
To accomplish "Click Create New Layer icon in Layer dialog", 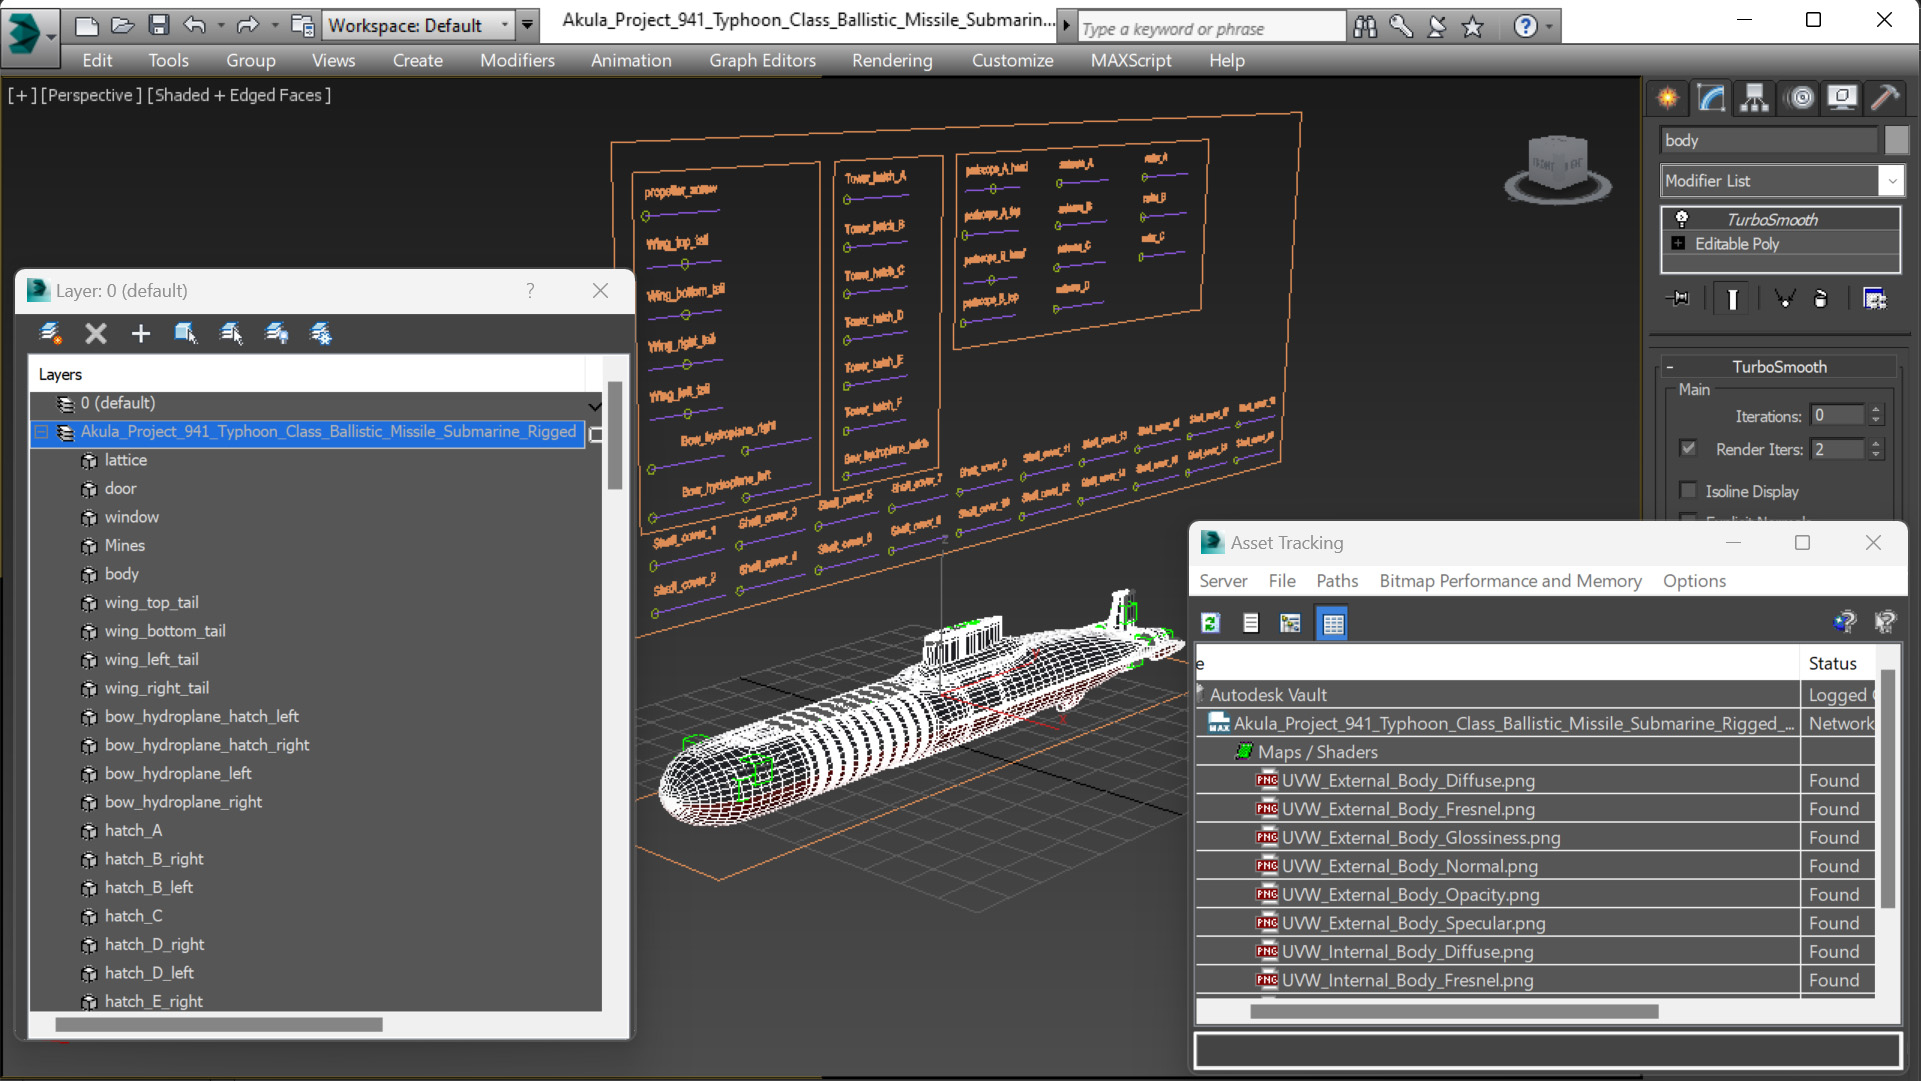I will pos(50,333).
